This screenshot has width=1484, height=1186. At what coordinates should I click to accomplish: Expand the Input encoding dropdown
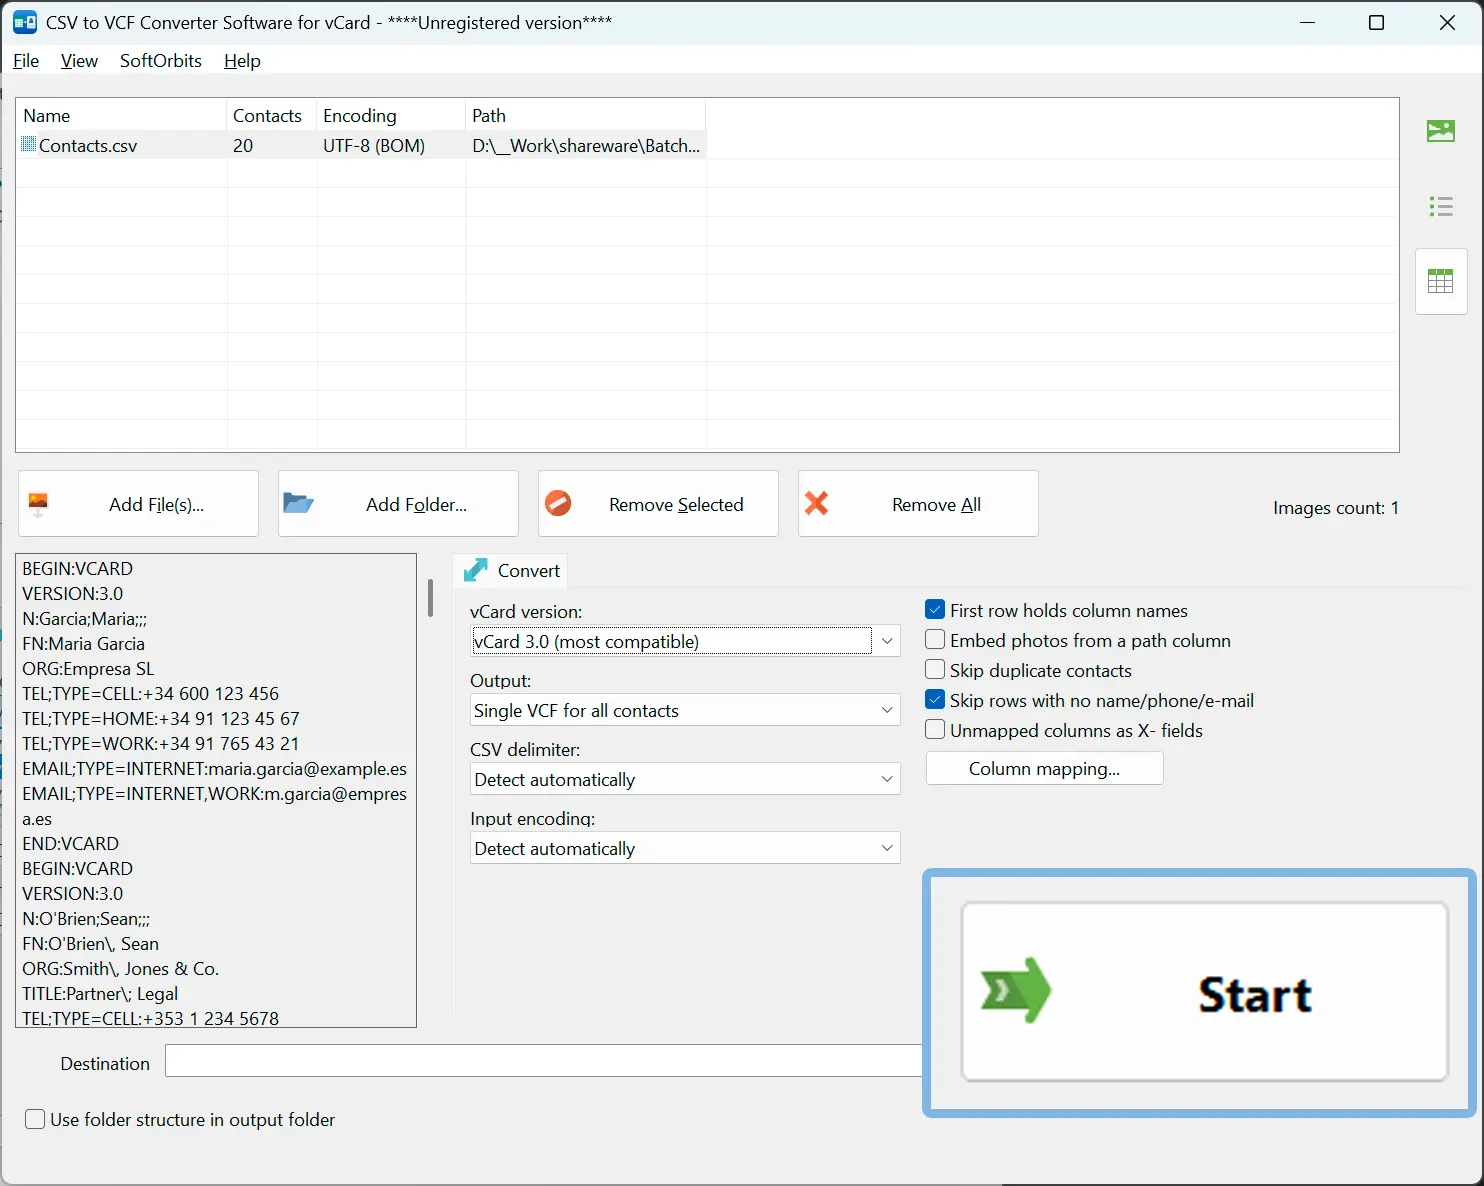click(685, 848)
